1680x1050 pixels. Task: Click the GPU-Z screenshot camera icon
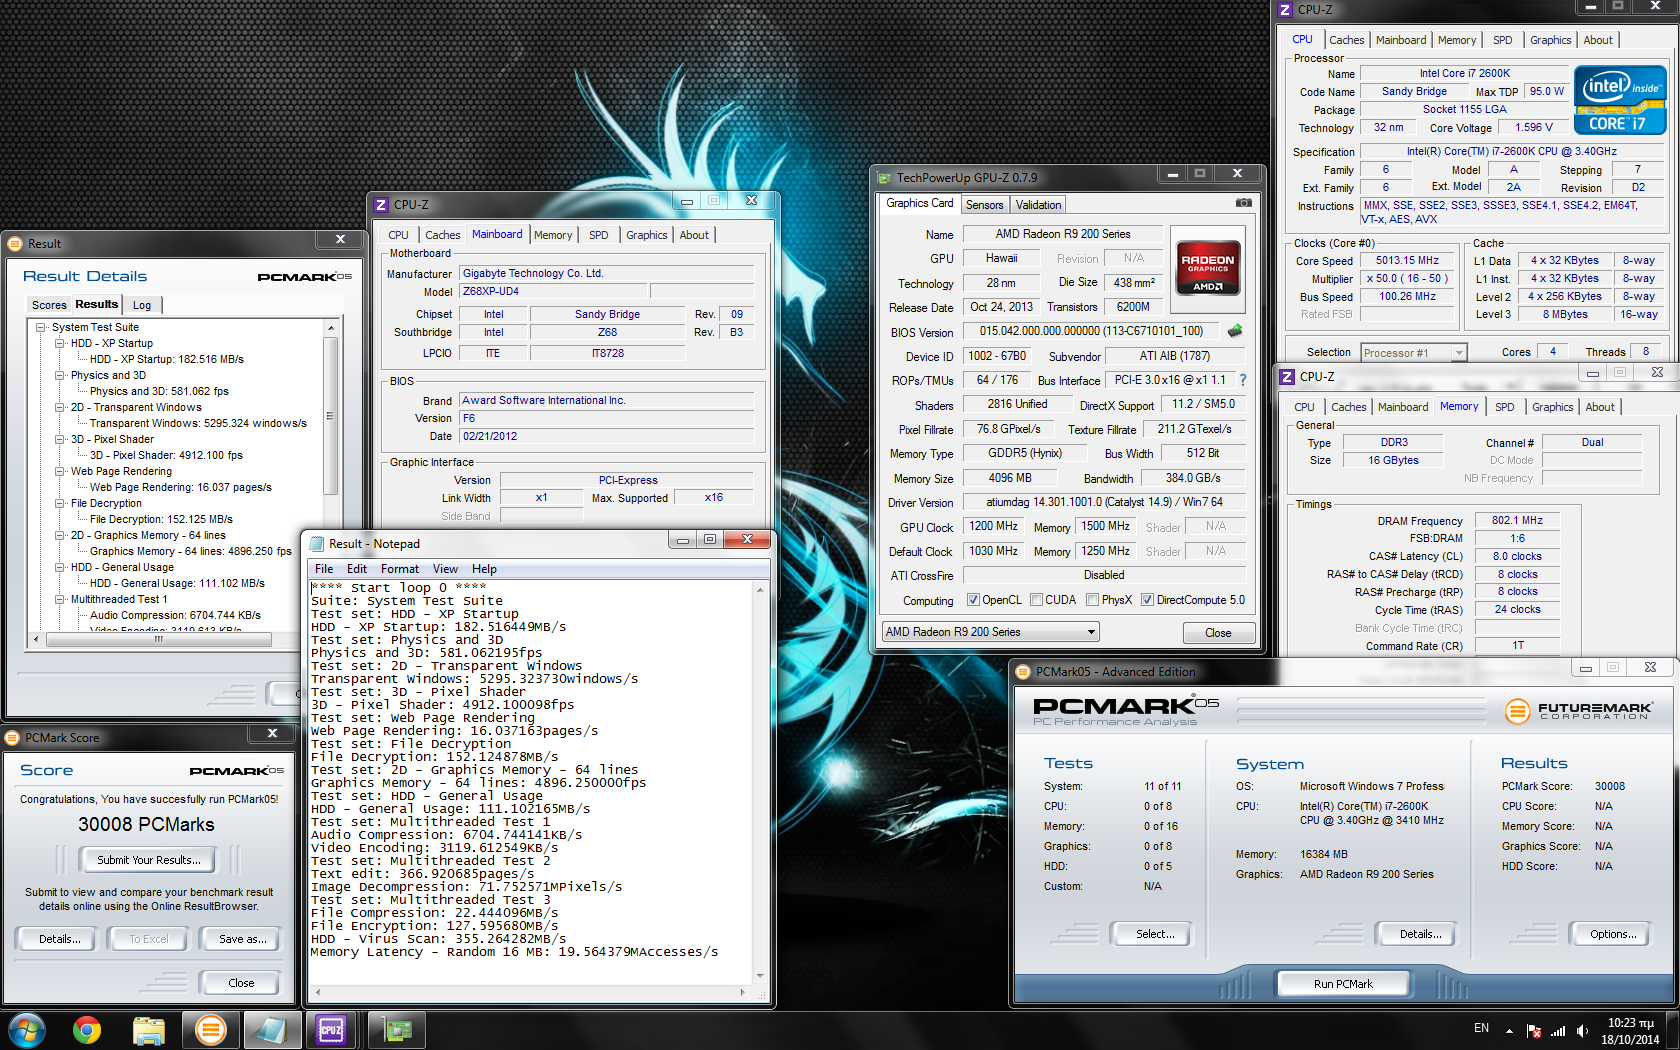[1243, 203]
